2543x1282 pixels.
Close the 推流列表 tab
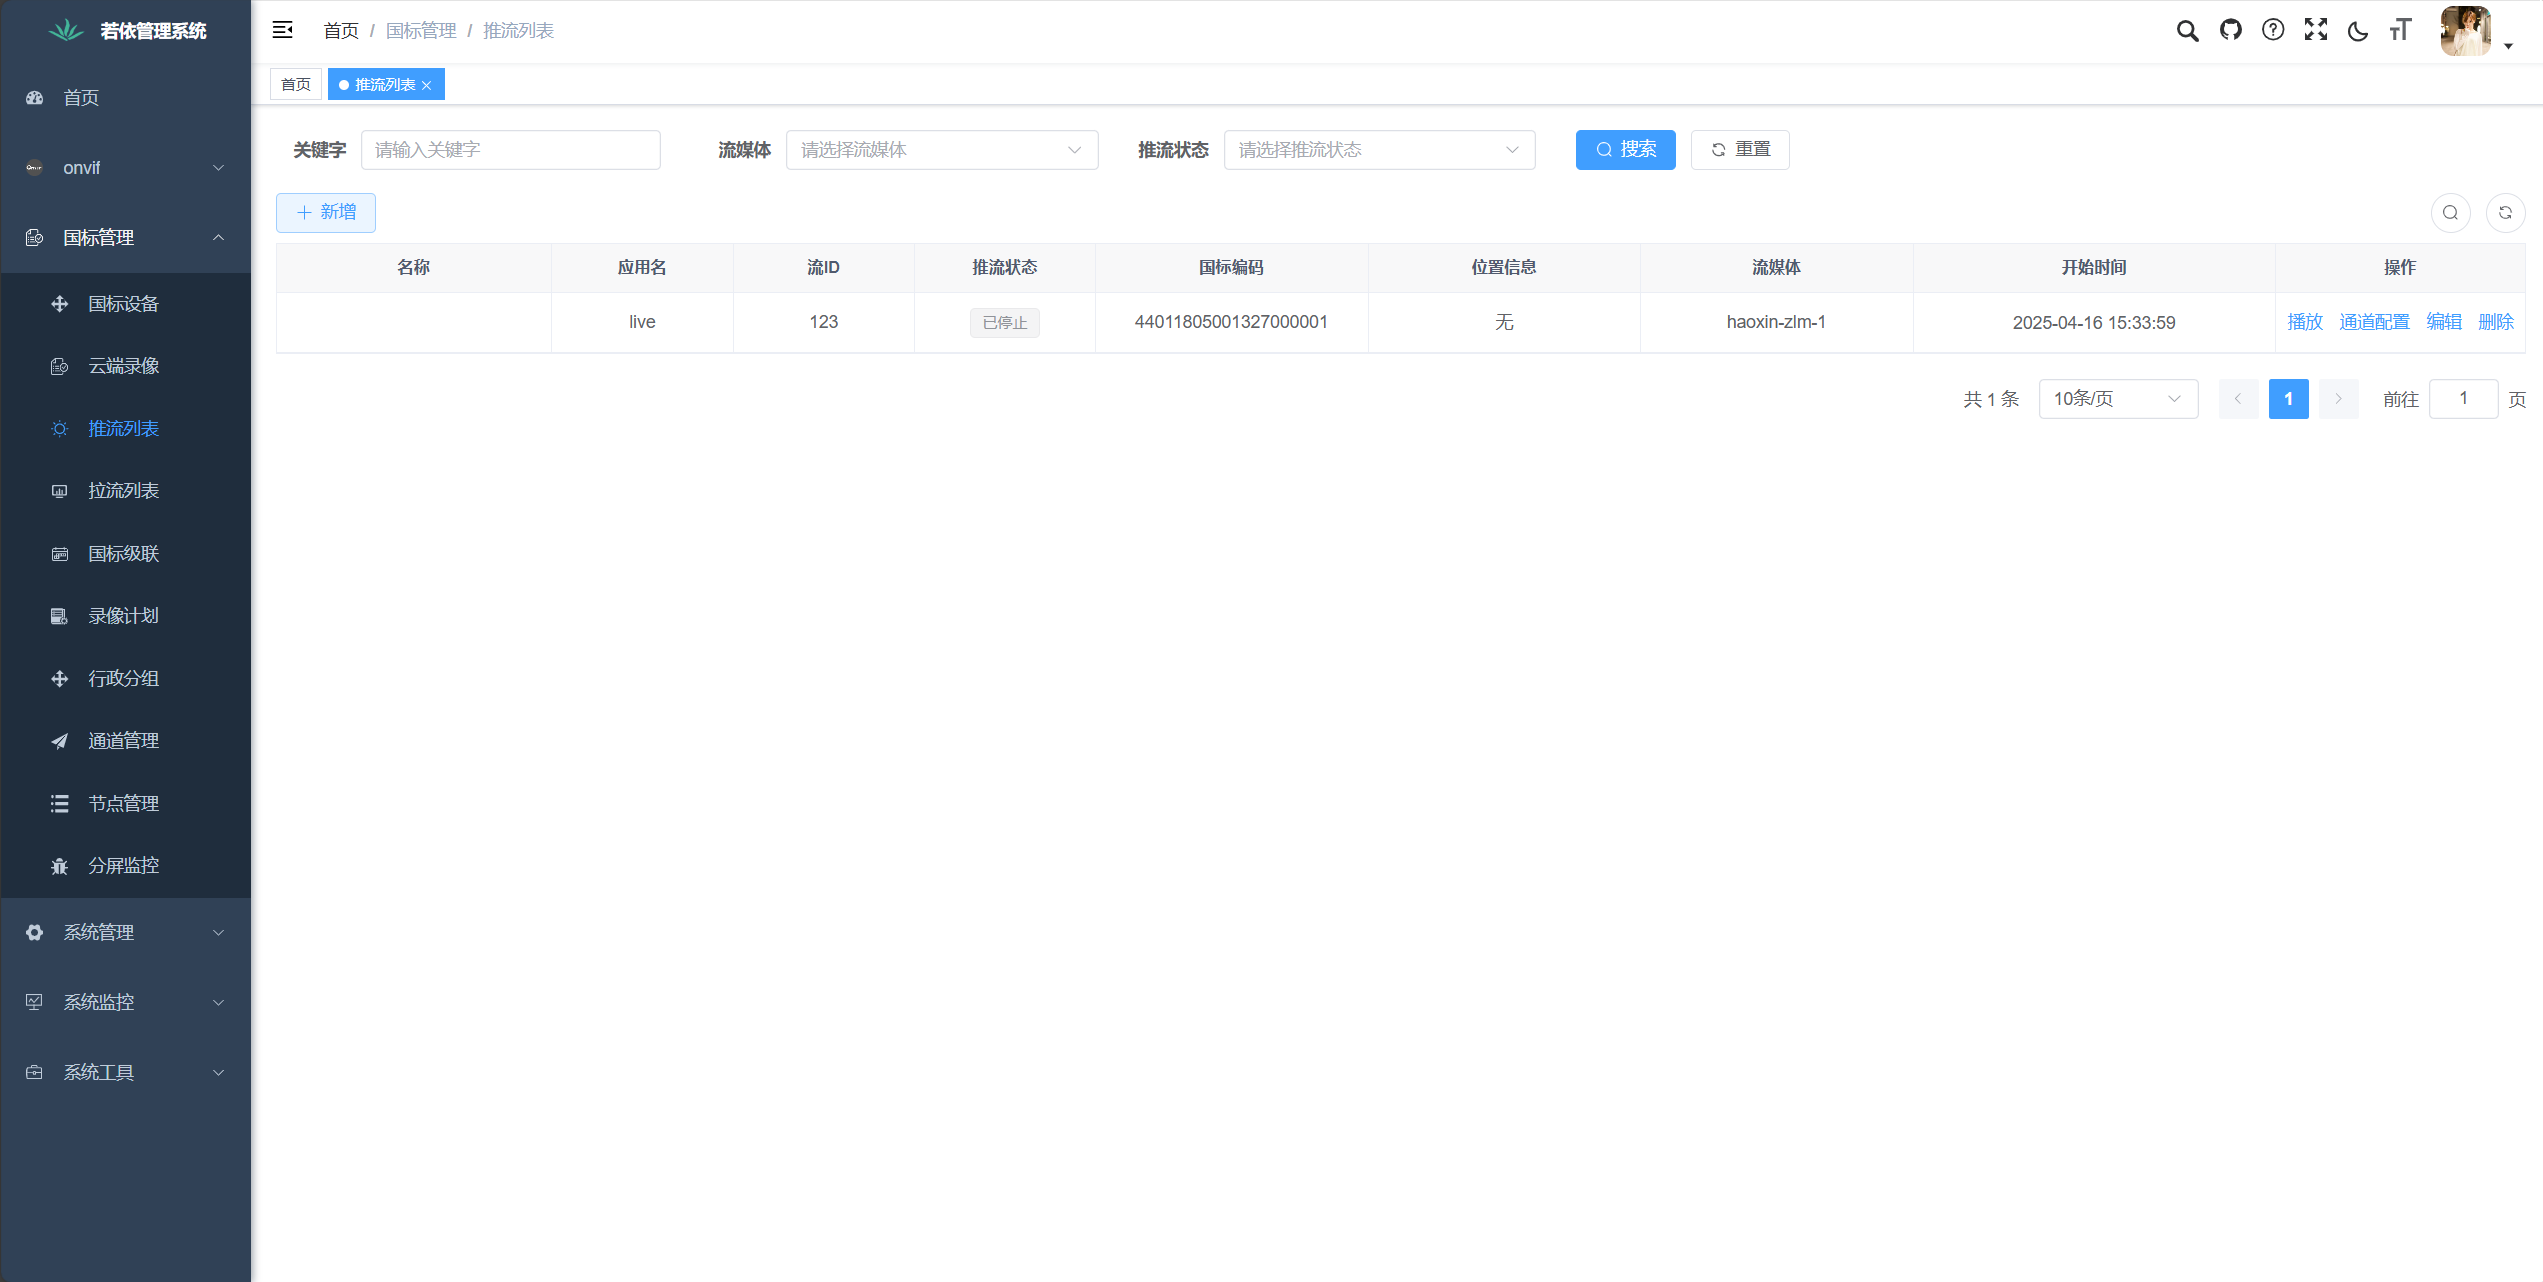point(427,85)
